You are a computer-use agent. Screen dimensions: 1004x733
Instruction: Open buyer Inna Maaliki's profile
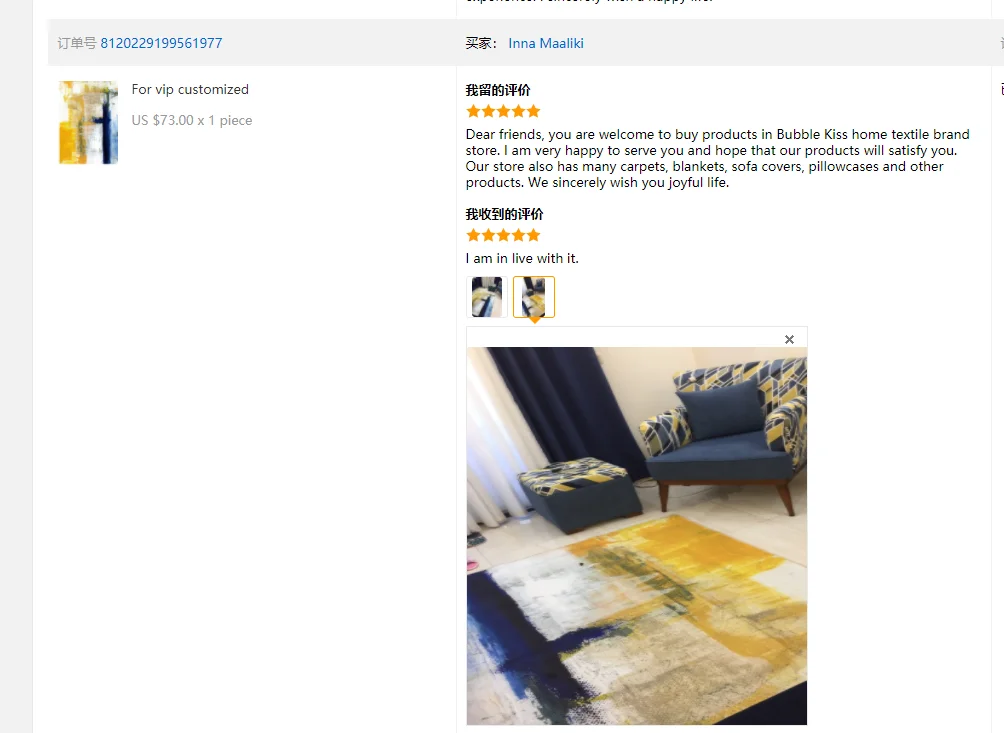tap(546, 43)
